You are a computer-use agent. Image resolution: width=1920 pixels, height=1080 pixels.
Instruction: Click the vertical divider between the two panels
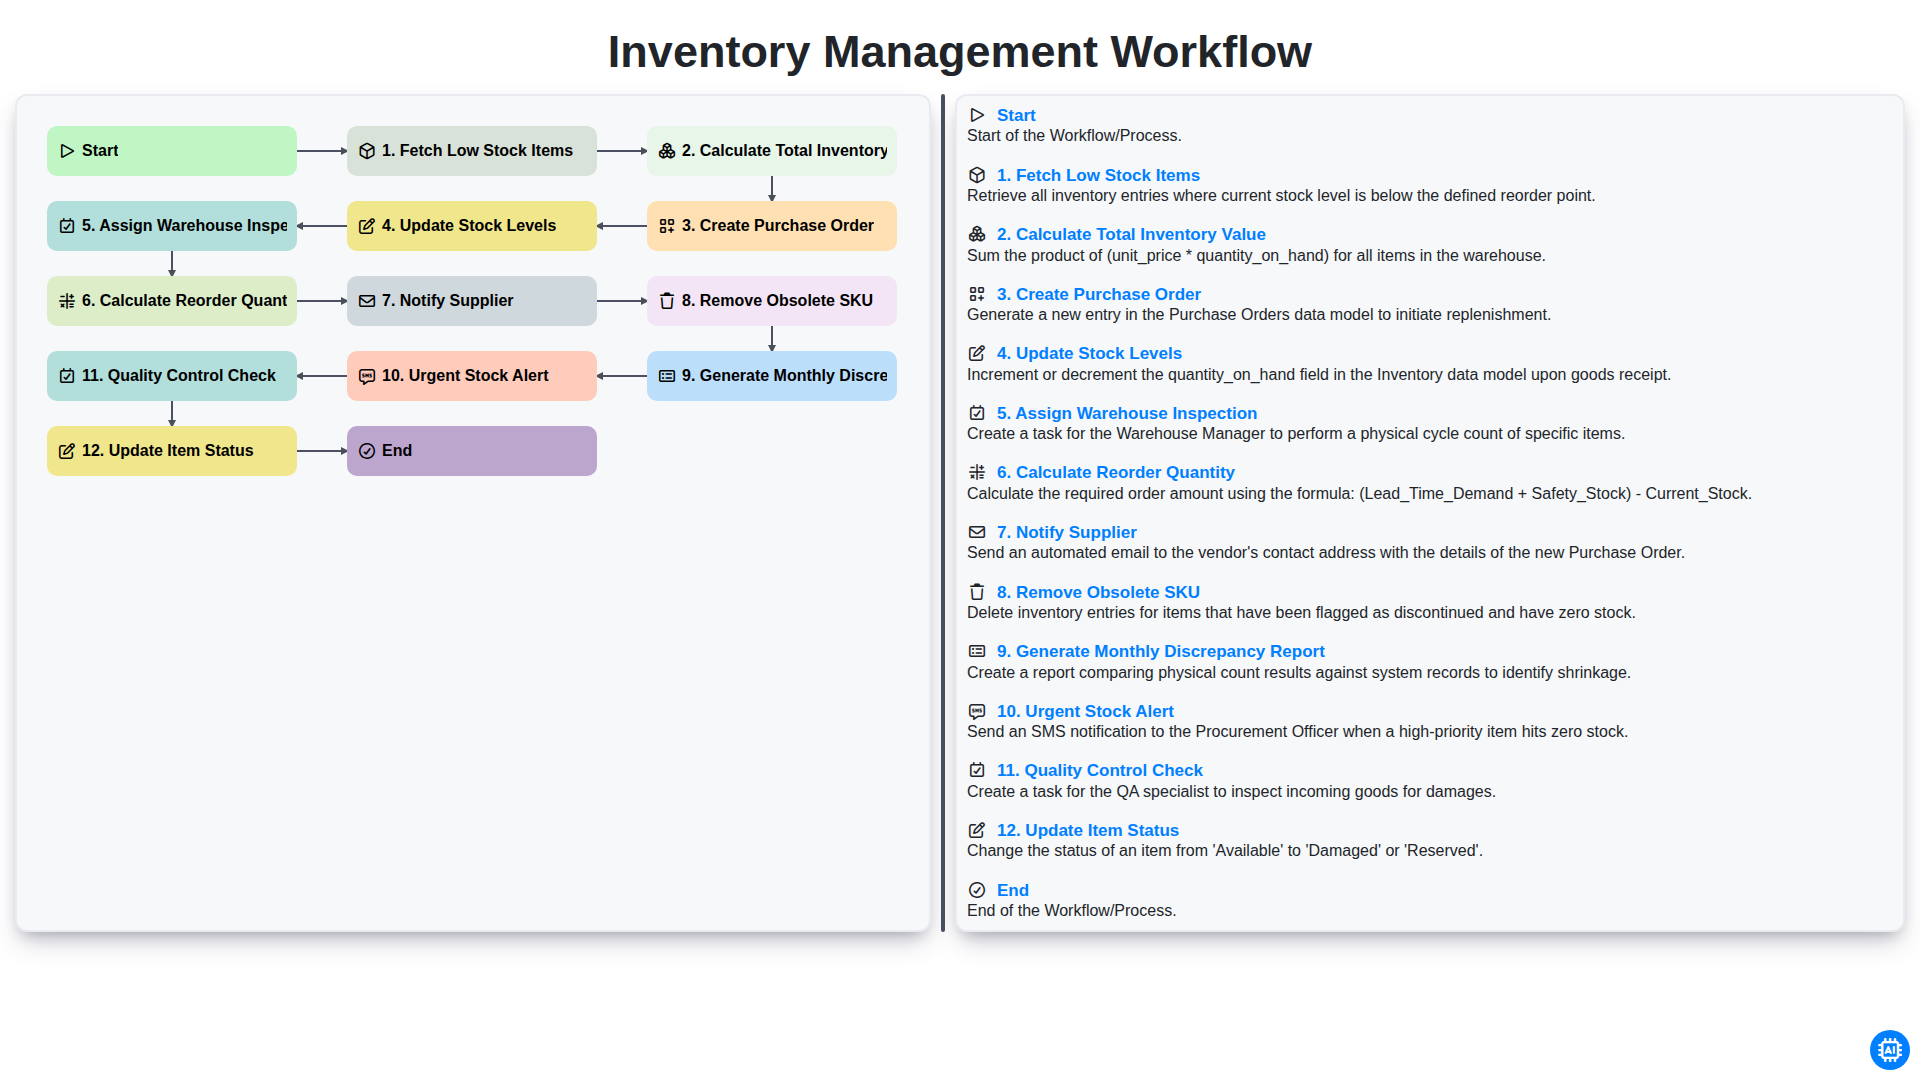click(x=943, y=513)
